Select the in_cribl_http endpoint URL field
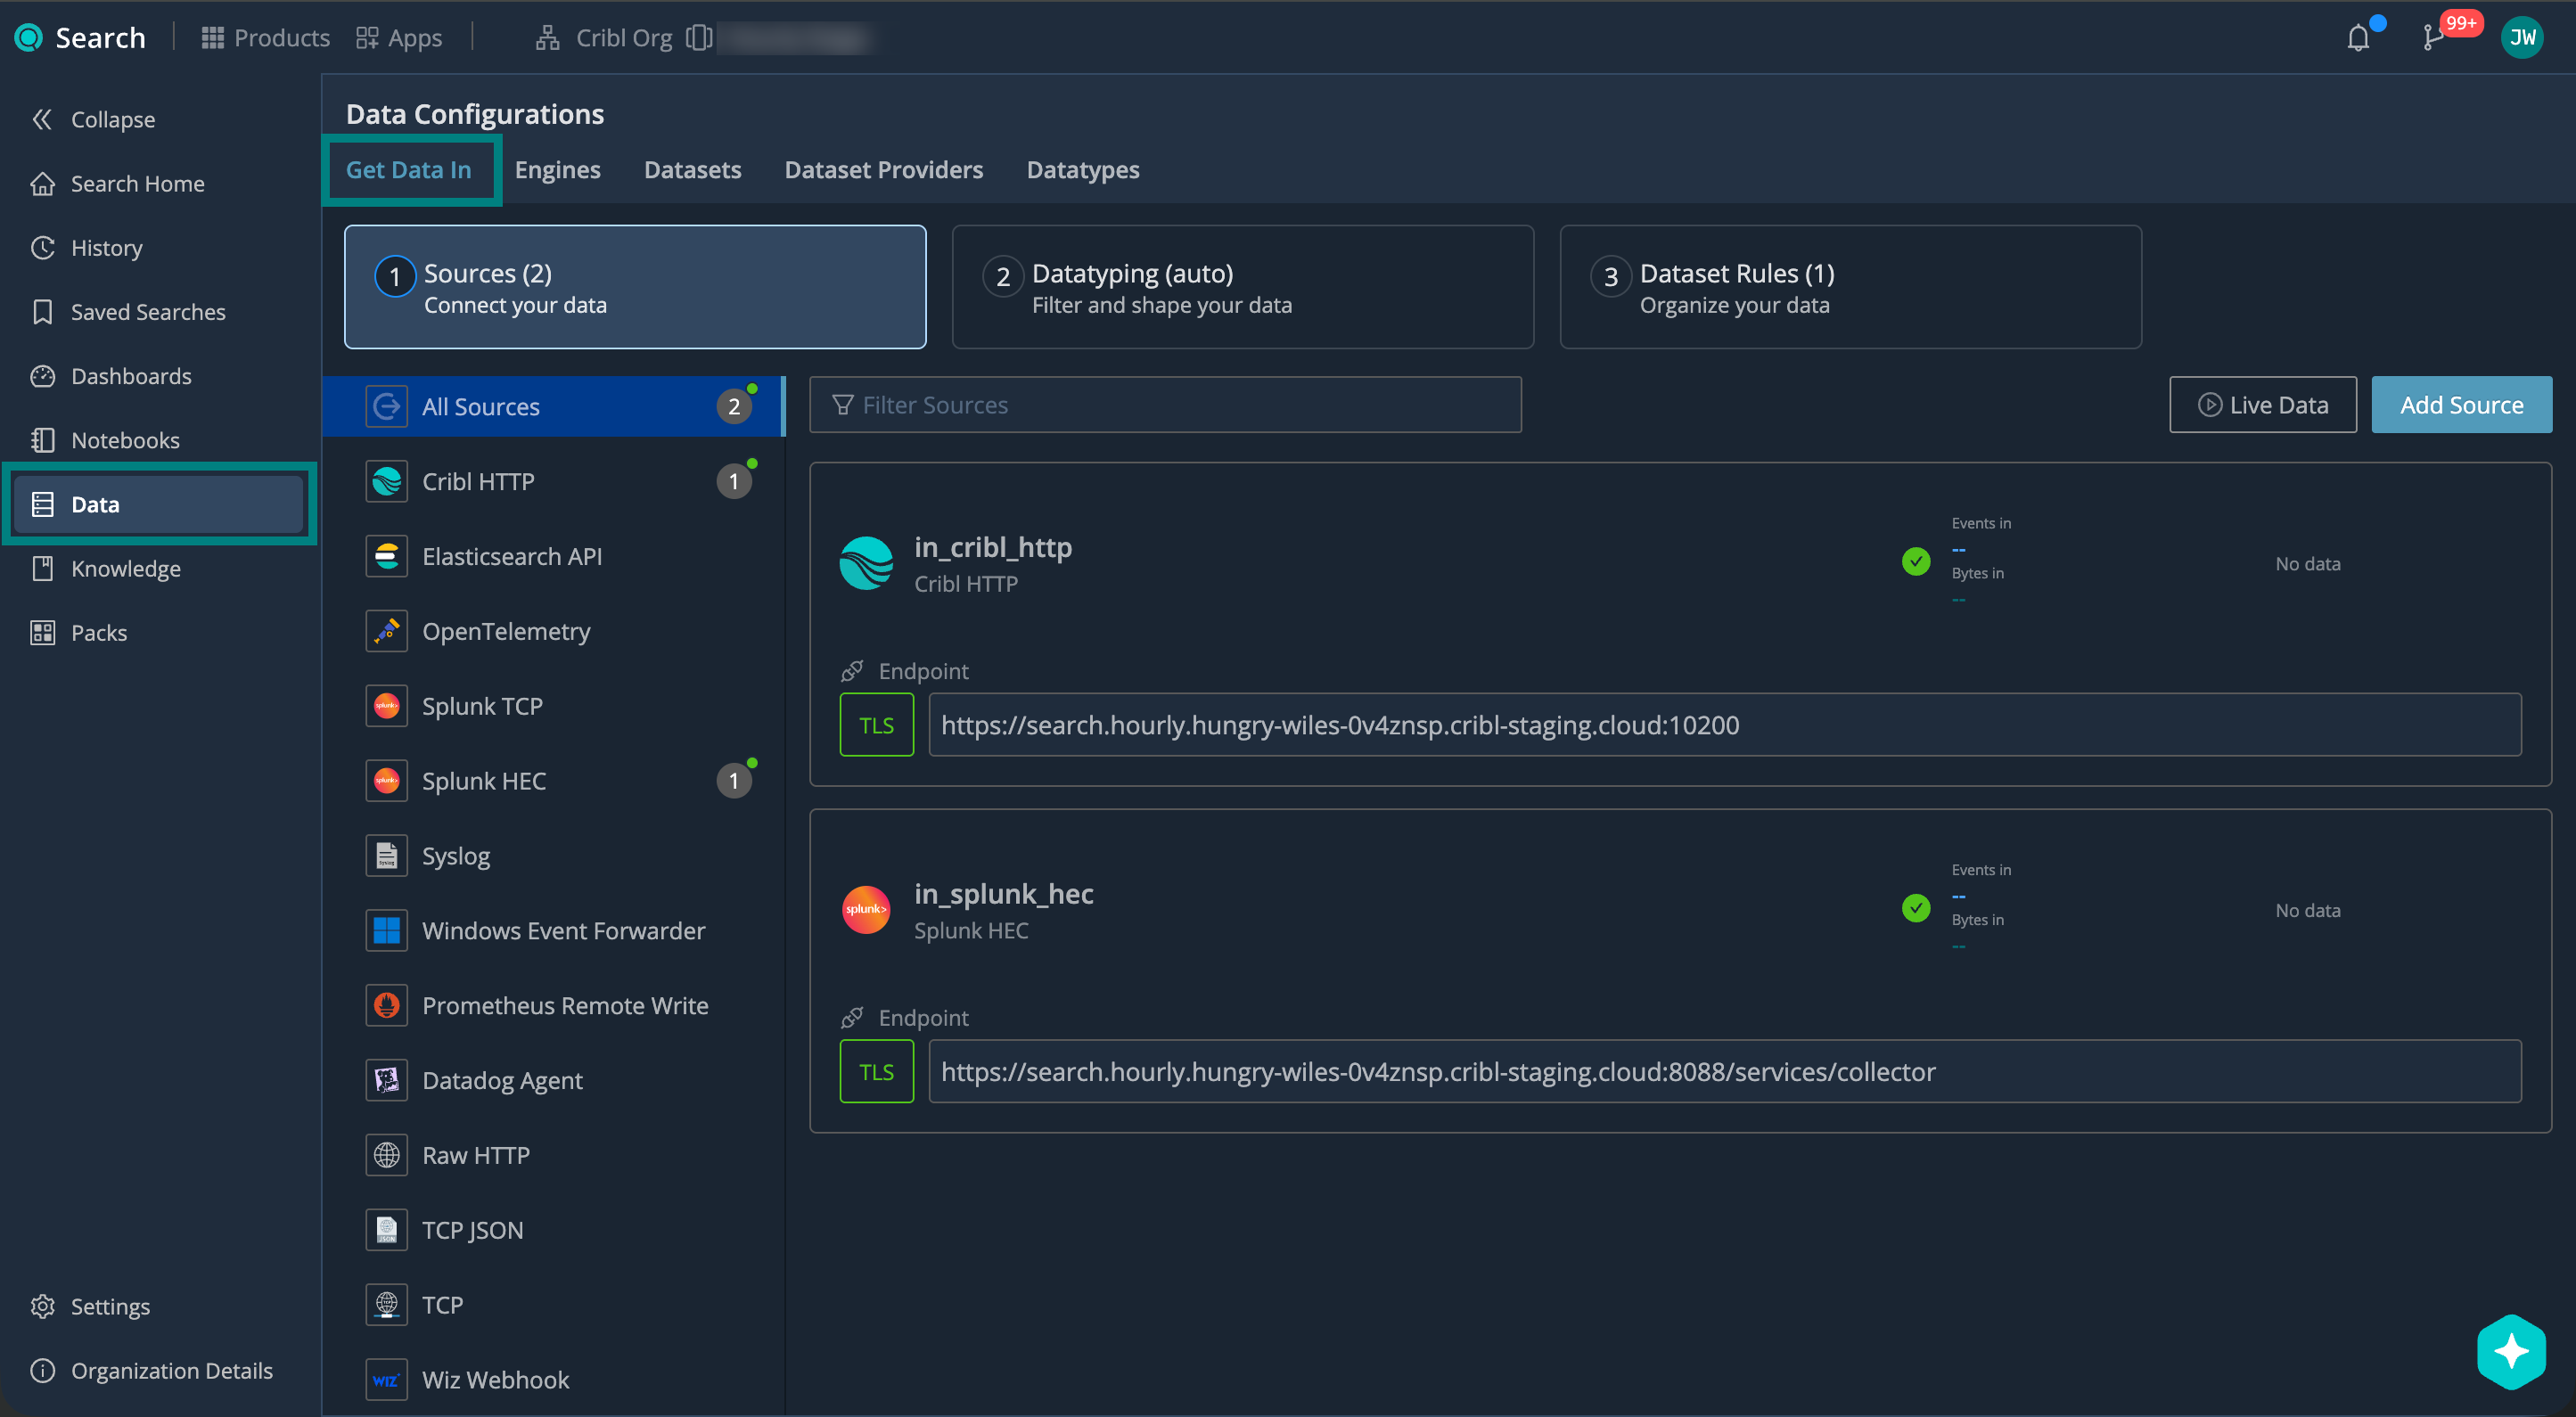 [1724, 724]
